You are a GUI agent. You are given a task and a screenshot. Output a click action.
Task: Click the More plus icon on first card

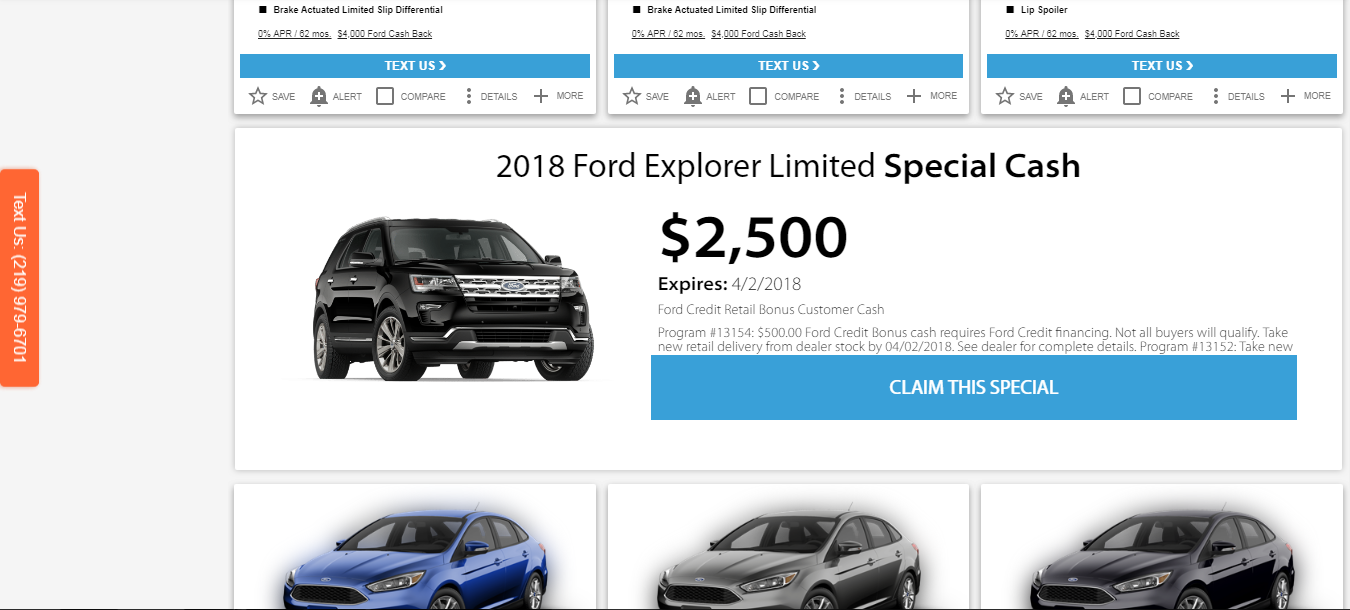(x=541, y=96)
